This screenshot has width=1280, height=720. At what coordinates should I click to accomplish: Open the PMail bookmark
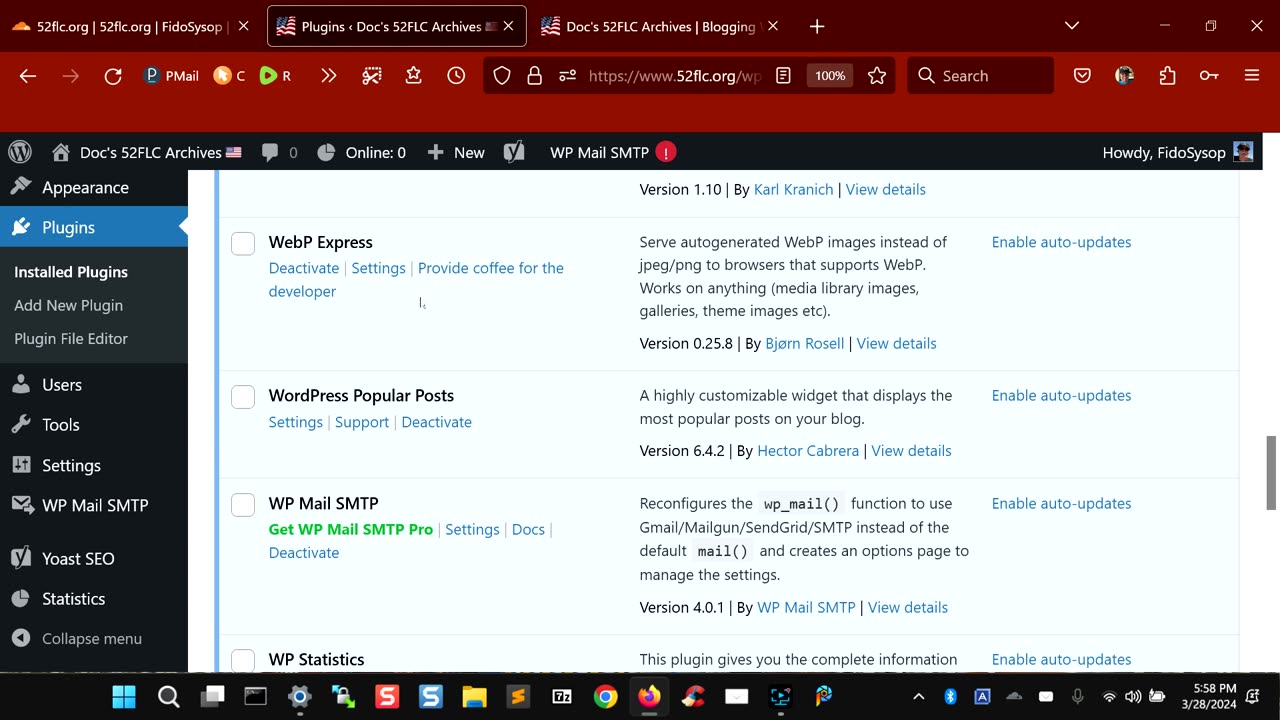click(x=171, y=76)
